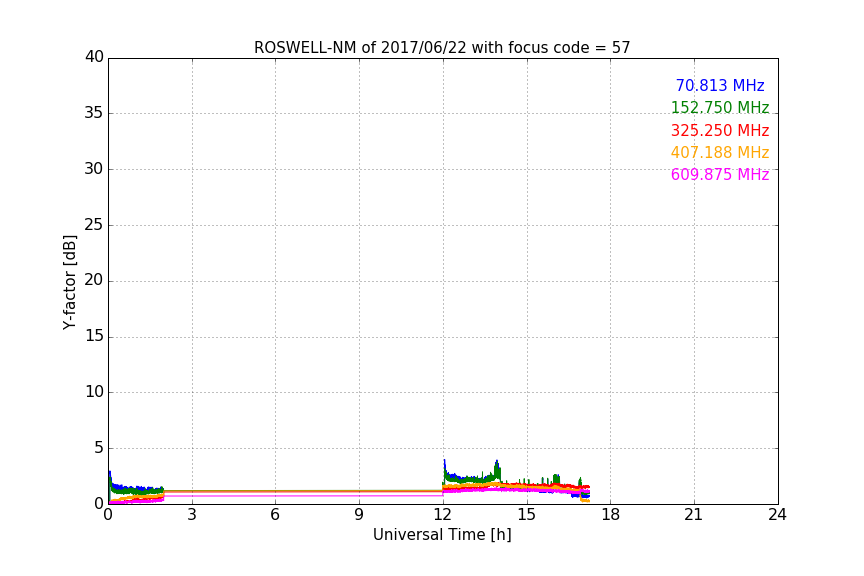Screen dimensions: 864x576
Task: Click the y-axis tick label 20
Action: 94,281
